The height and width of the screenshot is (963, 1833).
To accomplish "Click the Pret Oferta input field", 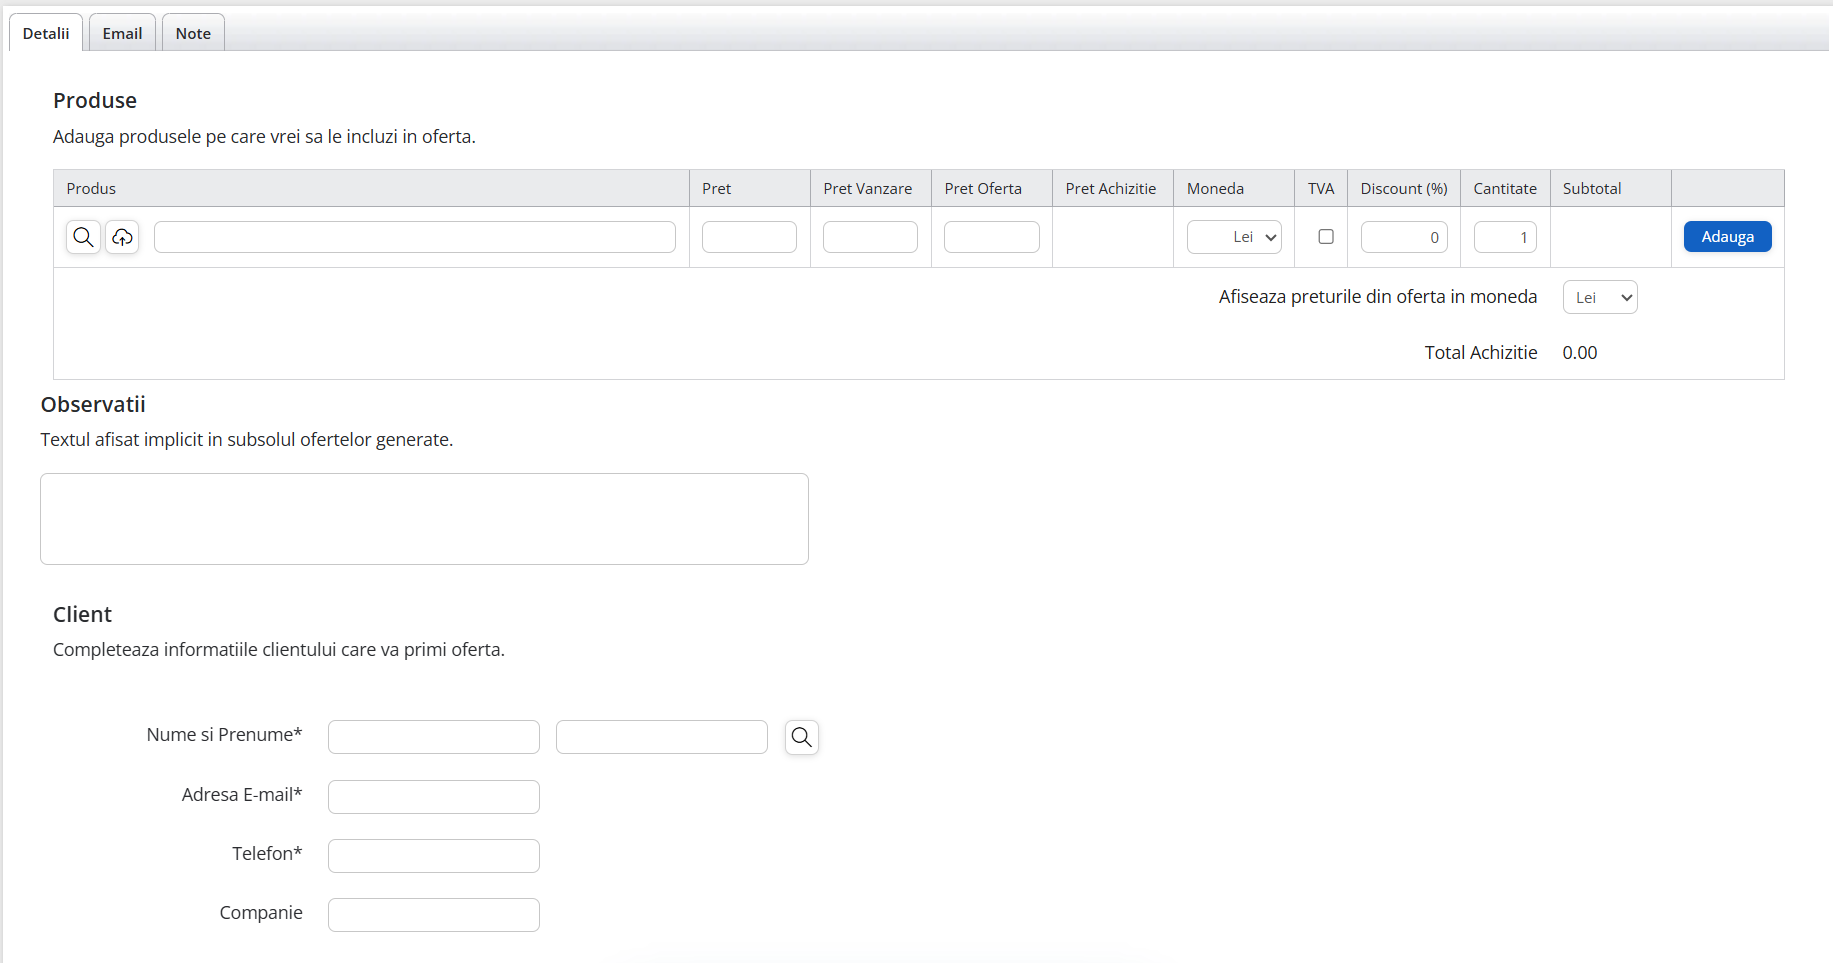I will (992, 237).
